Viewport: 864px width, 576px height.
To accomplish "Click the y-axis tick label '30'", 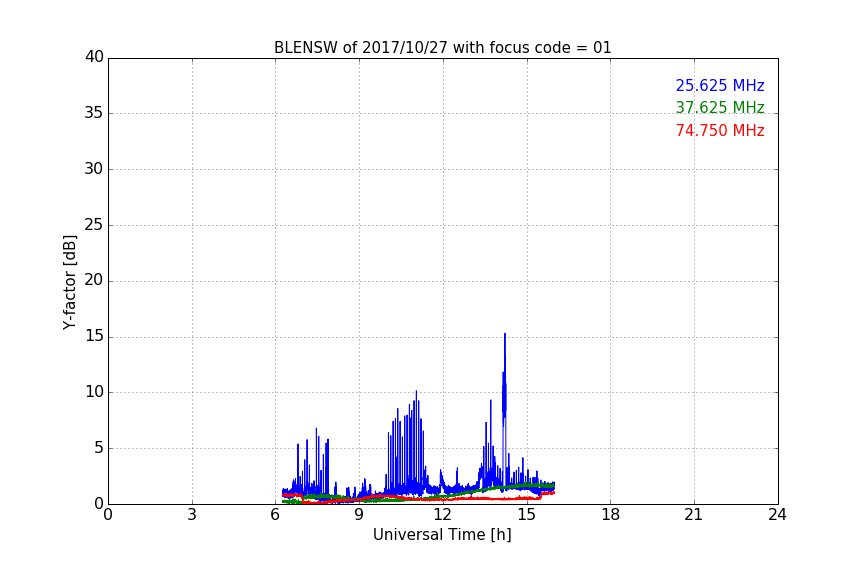I will pyautogui.click(x=94, y=169).
